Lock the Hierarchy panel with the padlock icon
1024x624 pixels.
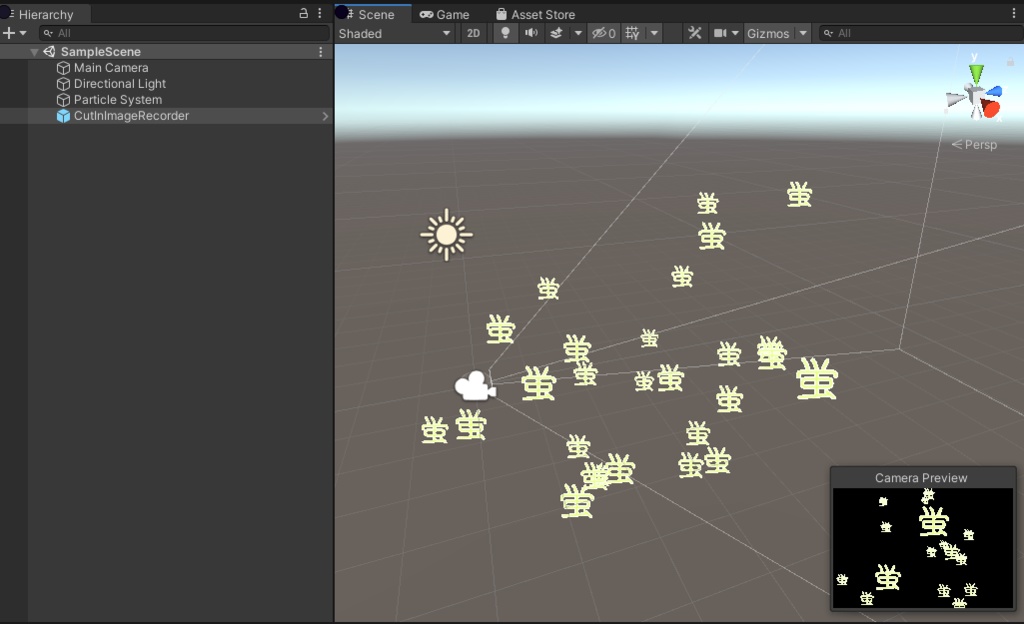pyautogui.click(x=303, y=13)
